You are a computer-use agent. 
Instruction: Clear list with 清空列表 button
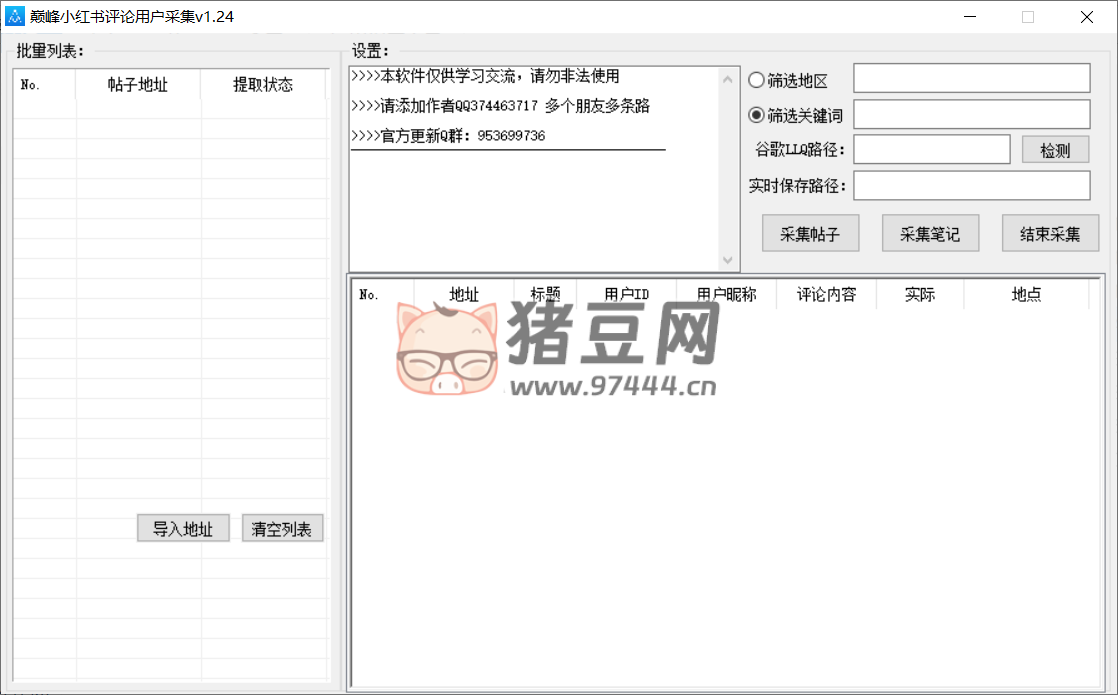282,528
